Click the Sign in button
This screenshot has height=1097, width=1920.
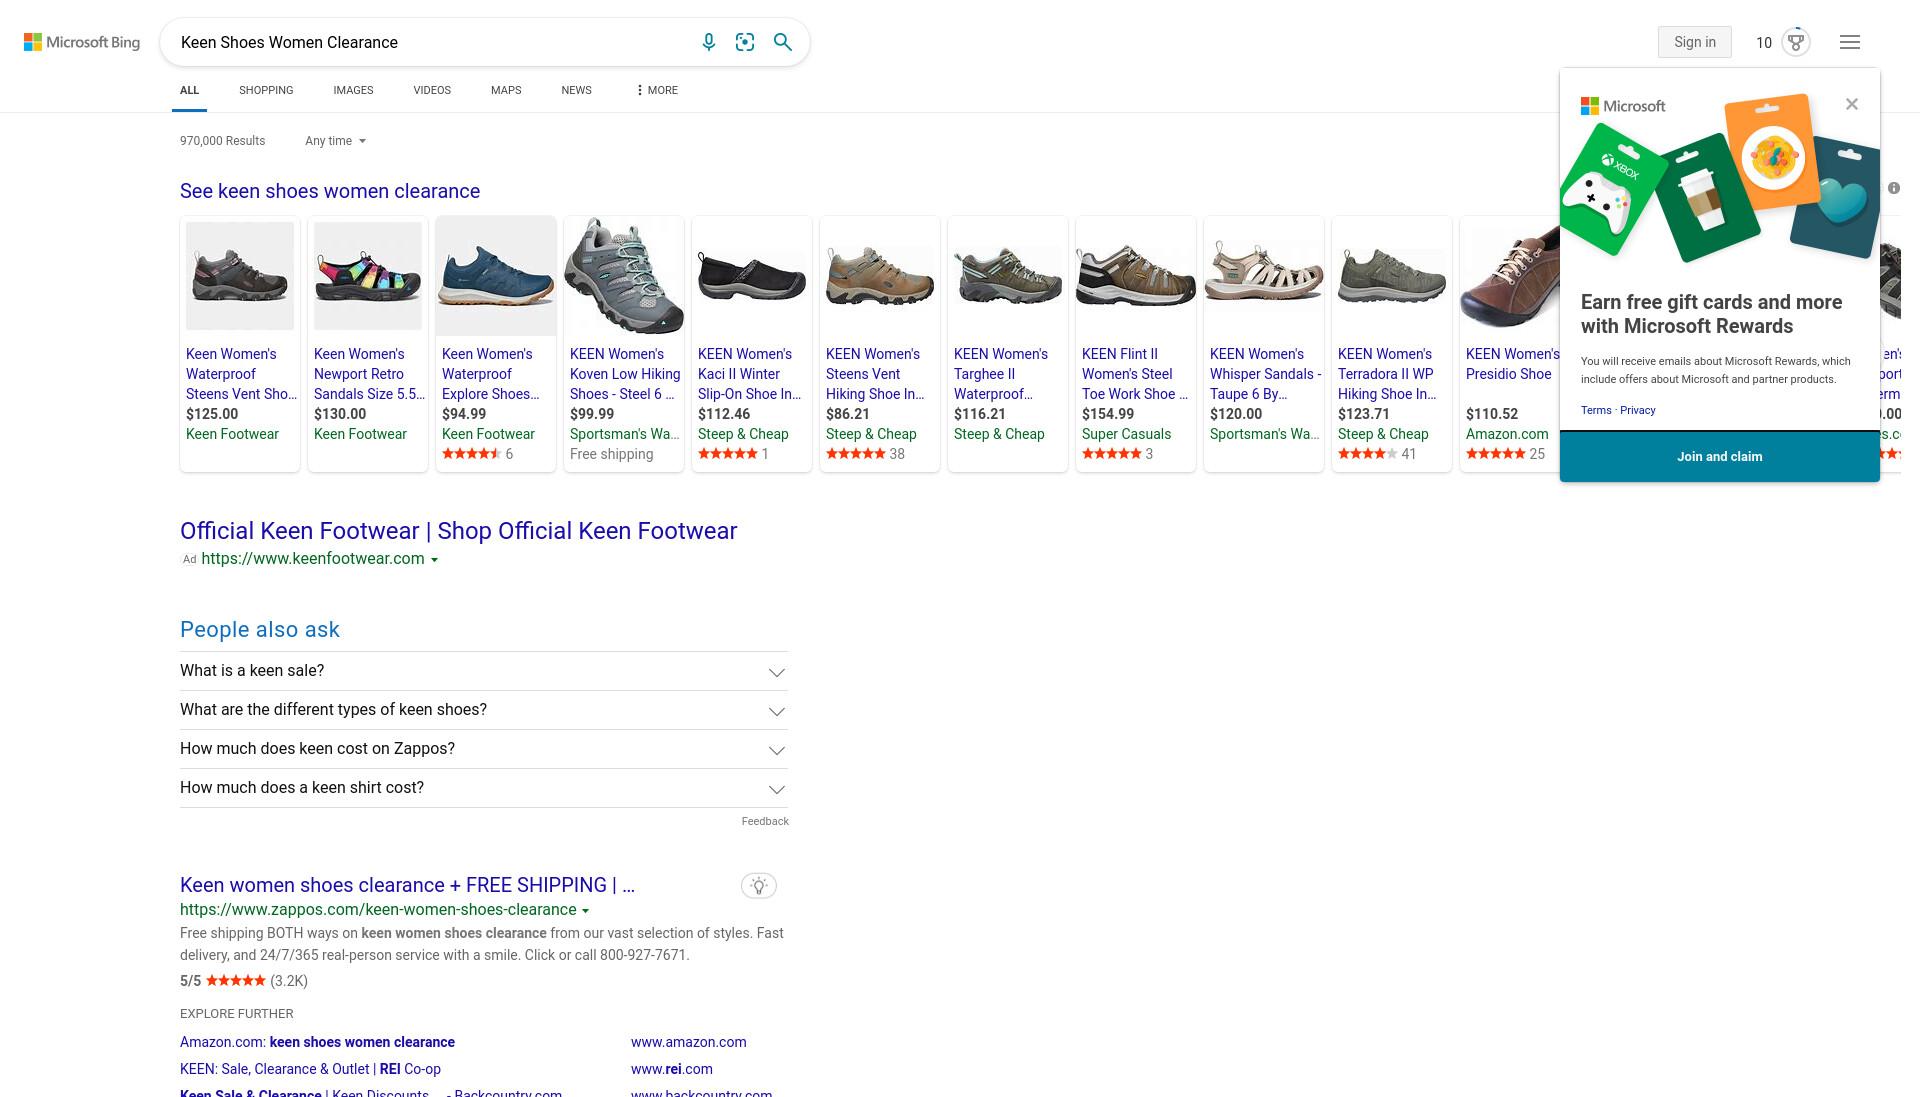(1694, 42)
